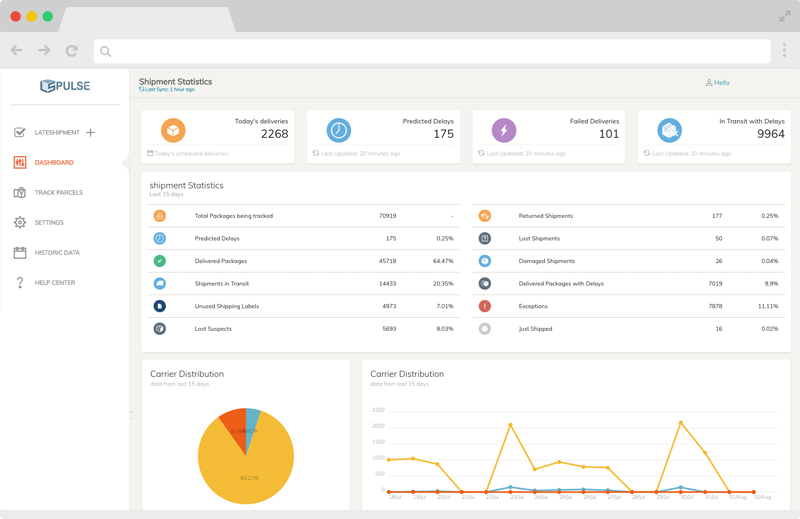Open Help Center question mark icon
Image resolution: width=800 pixels, height=519 pixels.
[x=19, y=283]
